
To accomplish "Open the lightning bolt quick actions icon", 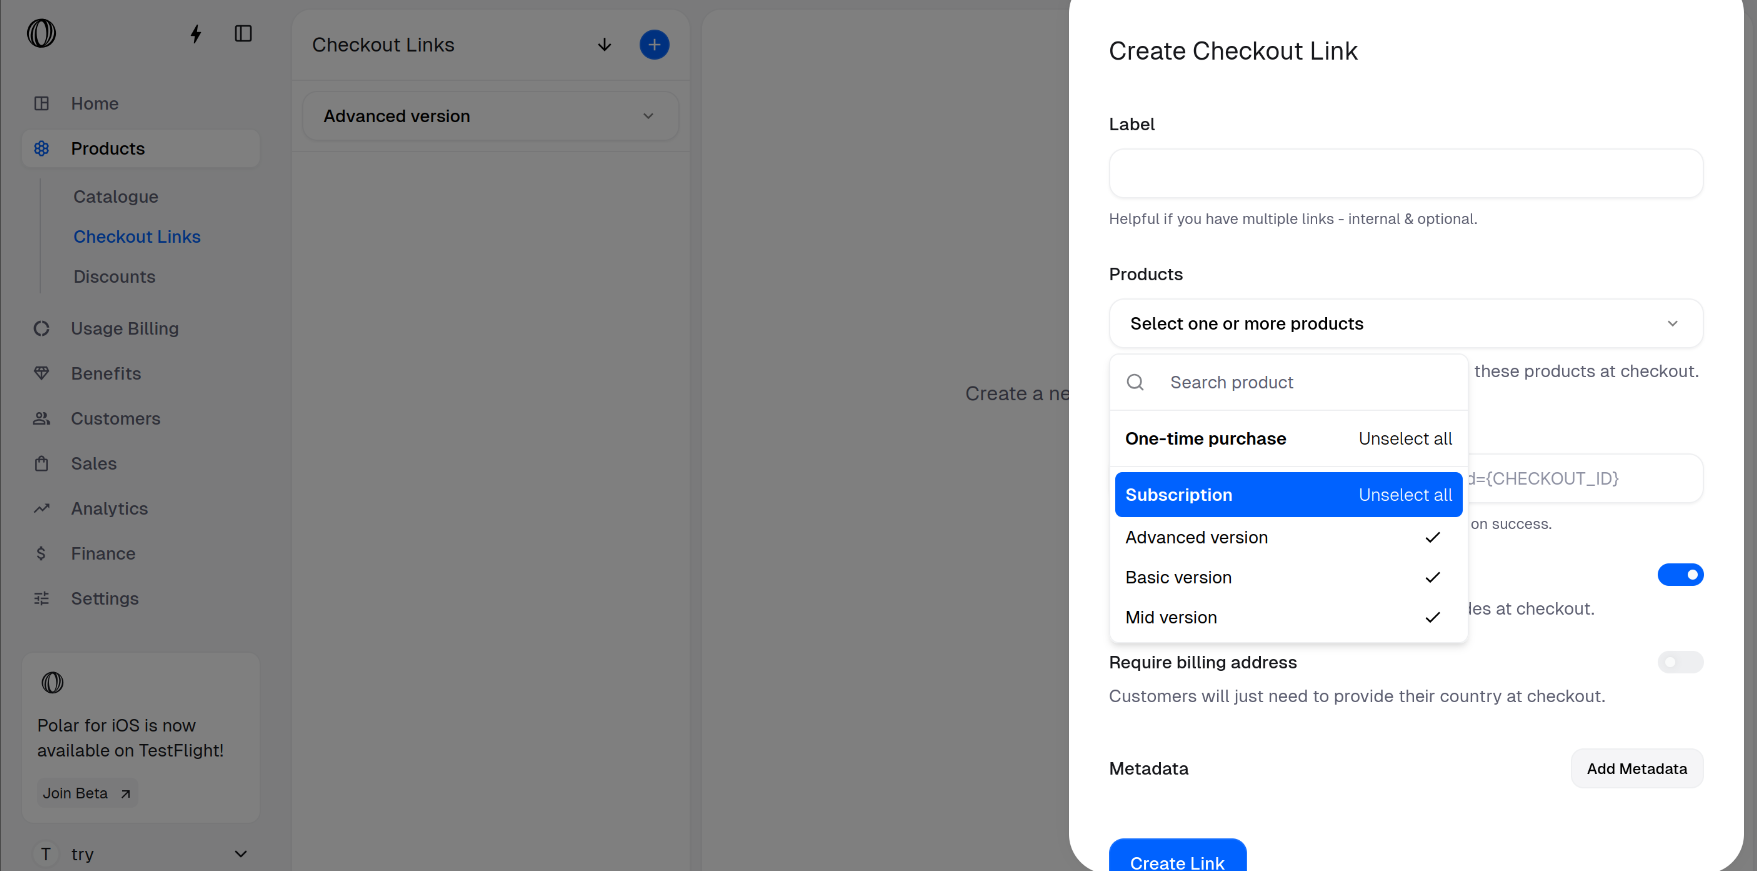I will (196, 34).
